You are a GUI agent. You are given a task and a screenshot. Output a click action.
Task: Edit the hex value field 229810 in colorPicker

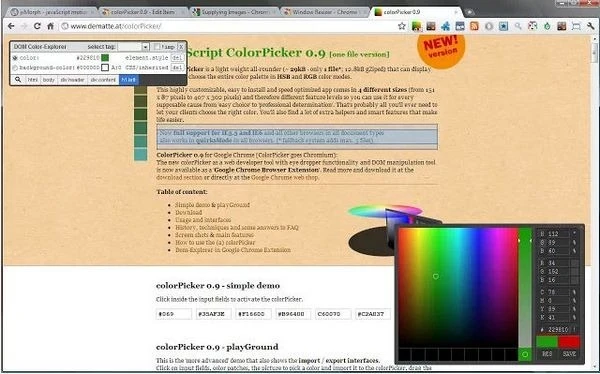pos(558,330)
